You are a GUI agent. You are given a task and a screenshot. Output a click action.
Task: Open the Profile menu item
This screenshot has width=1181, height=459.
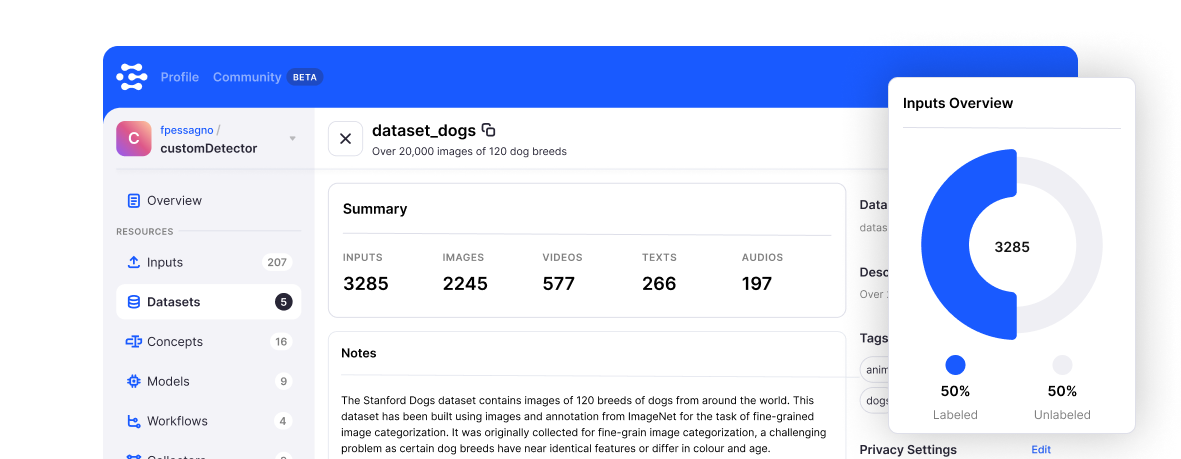coord(180,77)
